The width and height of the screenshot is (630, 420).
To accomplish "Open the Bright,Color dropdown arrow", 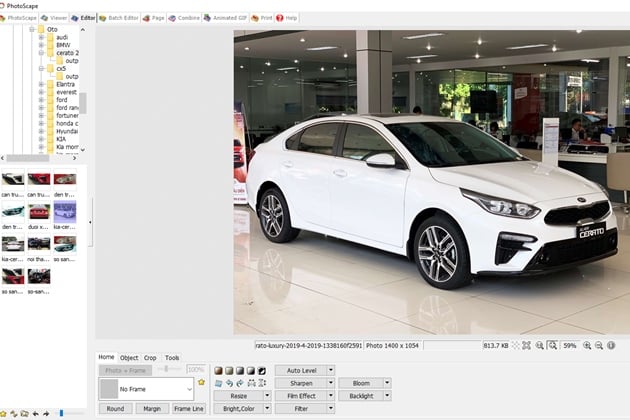I will point(267,409).
